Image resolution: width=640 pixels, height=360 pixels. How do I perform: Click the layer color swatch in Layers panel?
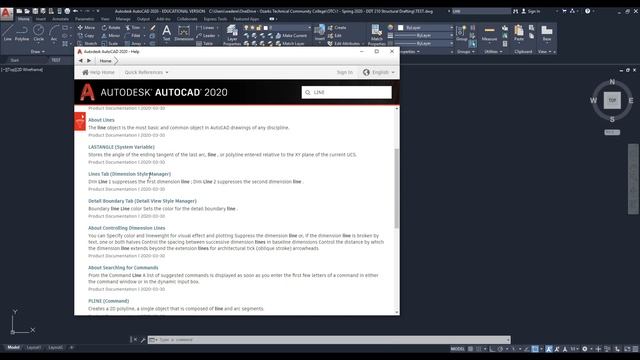[265, 28]
